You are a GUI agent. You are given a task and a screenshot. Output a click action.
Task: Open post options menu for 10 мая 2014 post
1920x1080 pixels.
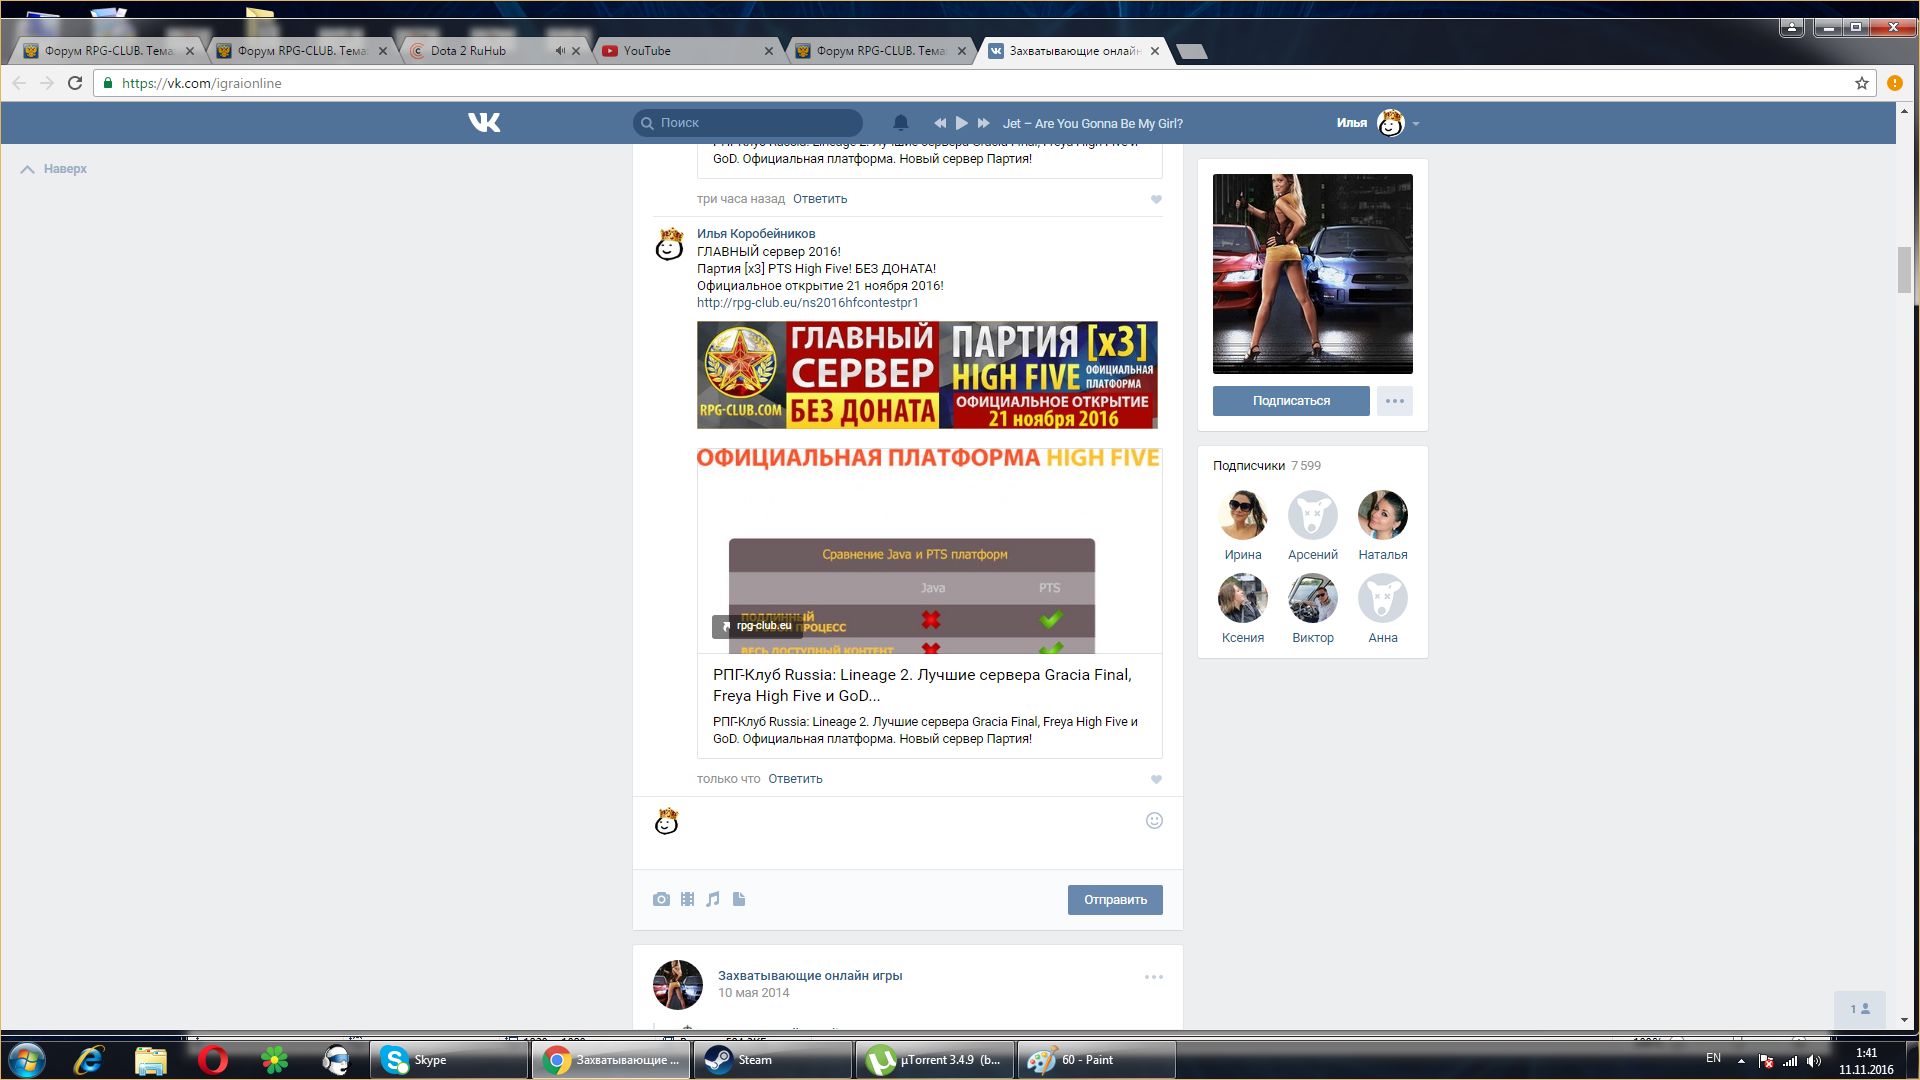click(1153, 977)
